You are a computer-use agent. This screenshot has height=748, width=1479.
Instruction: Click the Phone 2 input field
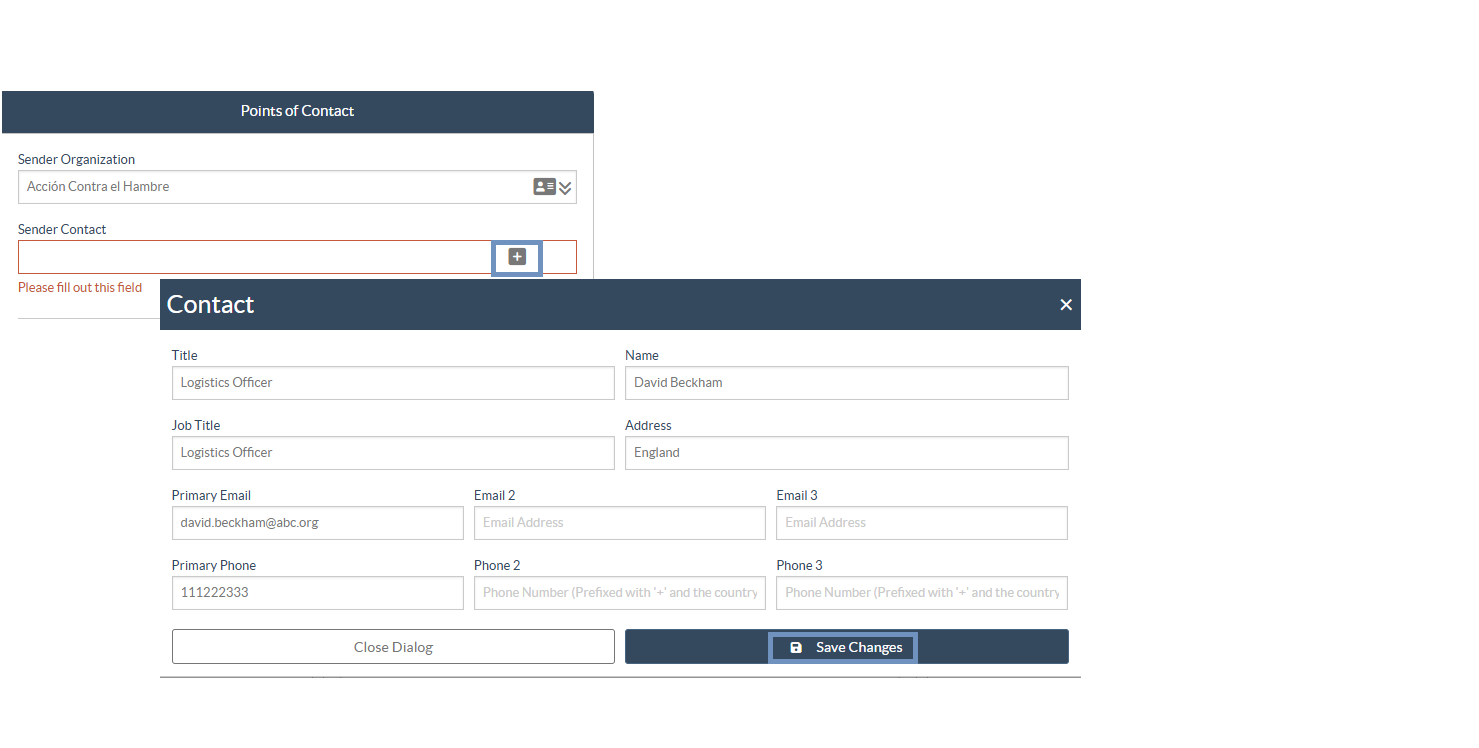(x=619, y=593)
